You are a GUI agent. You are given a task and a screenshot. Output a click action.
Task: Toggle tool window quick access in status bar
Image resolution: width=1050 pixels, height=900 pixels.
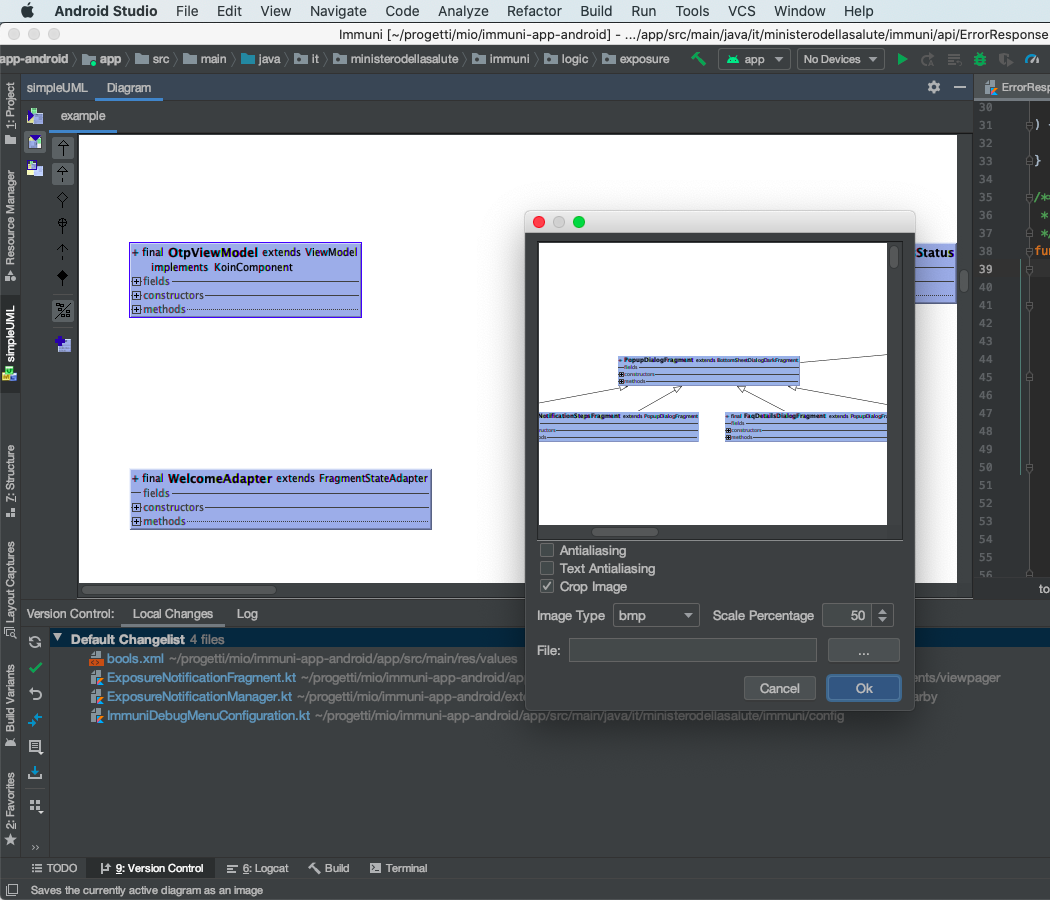(11, 890)
